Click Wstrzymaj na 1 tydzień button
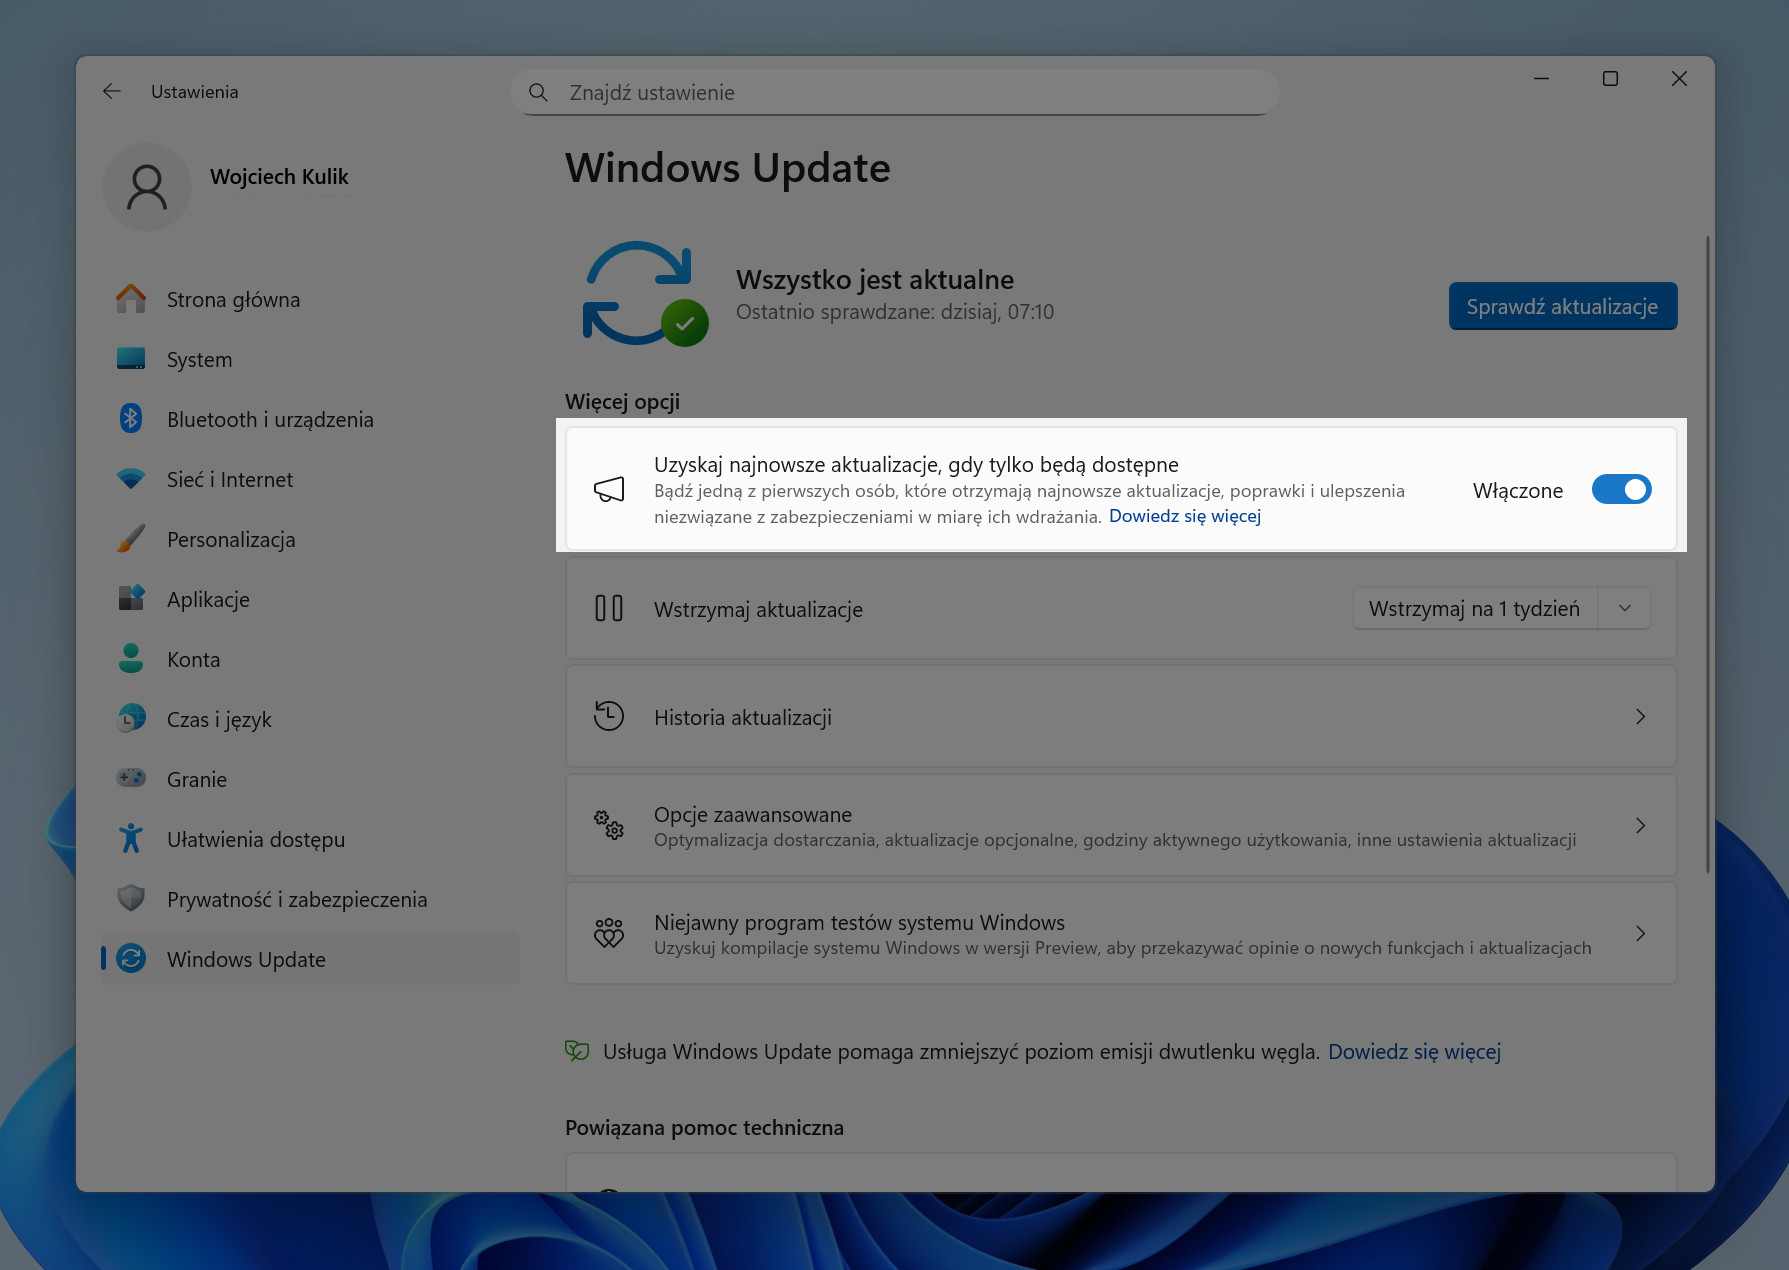Viewport: 1789px width, 1270px height. (x=1474, y=608)
